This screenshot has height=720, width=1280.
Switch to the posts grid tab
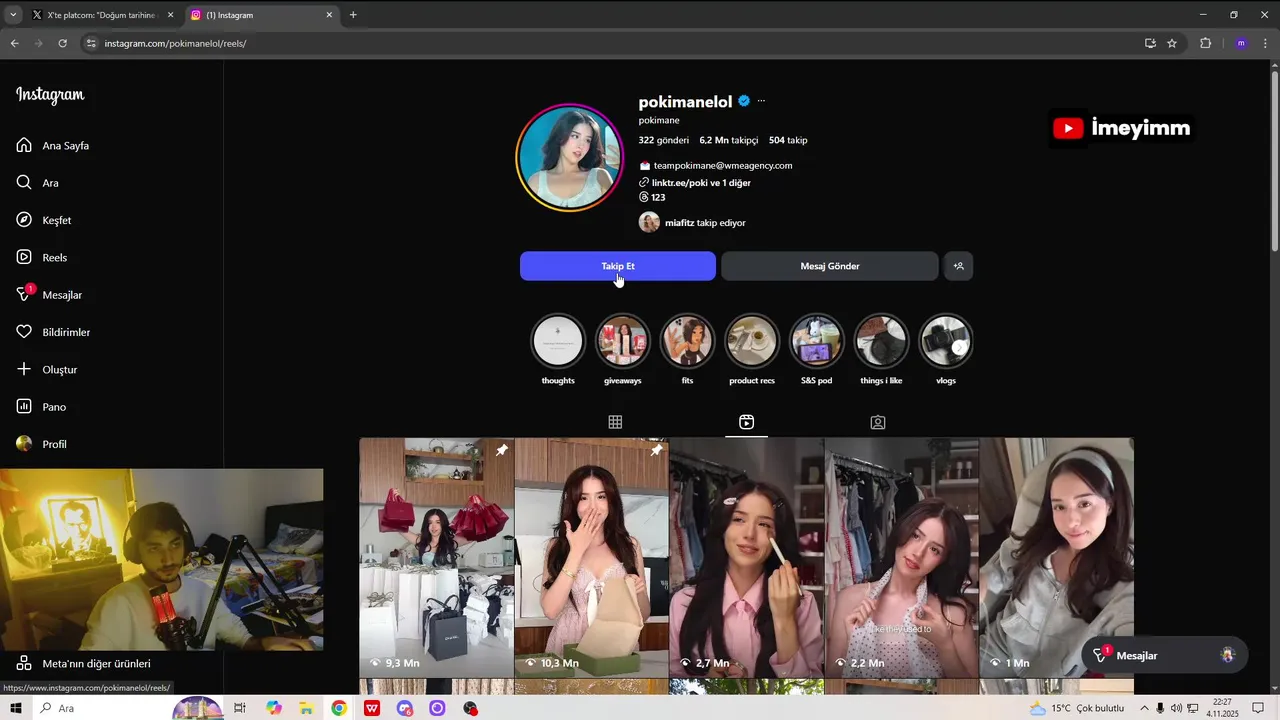[x=615, y=422]
